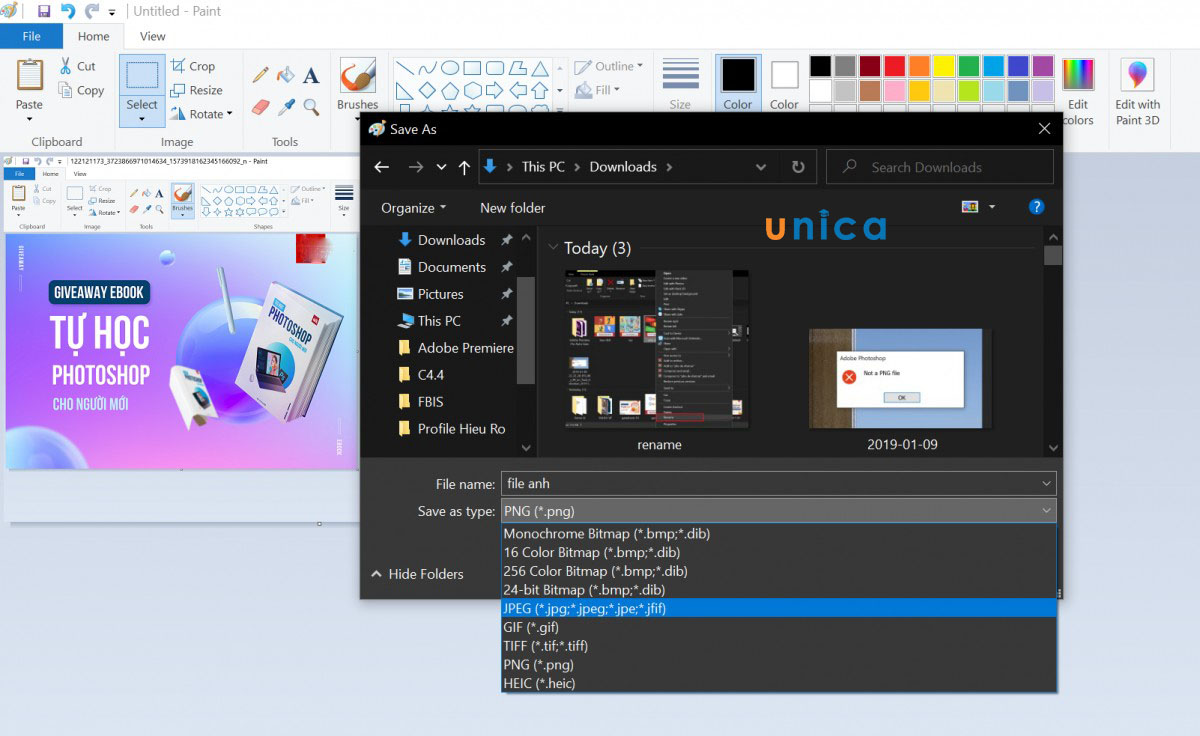Switch to the View ribbon tab
The height and width of the screenshot is (736, 1200).
click(152, 36)
